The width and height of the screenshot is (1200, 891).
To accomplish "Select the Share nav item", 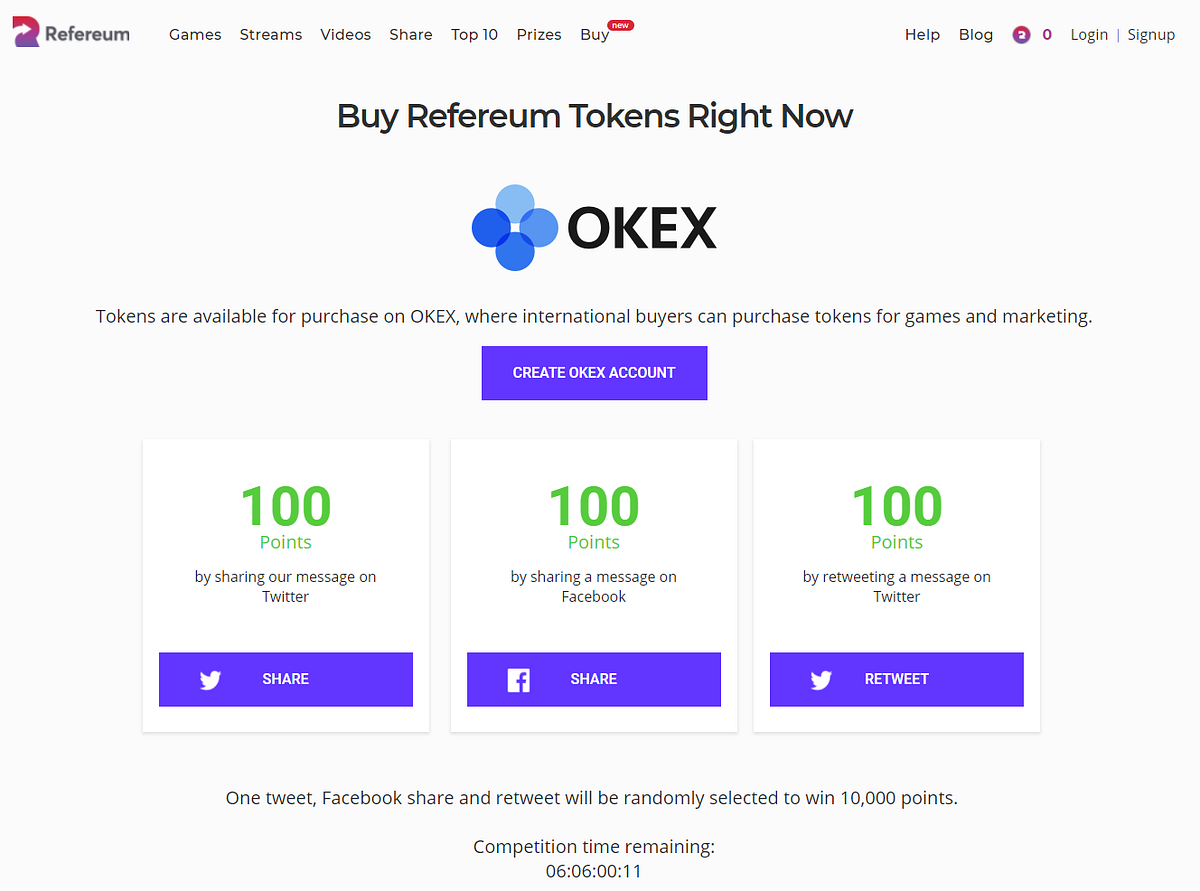I will pyautogui.click(x=411, y=35).
